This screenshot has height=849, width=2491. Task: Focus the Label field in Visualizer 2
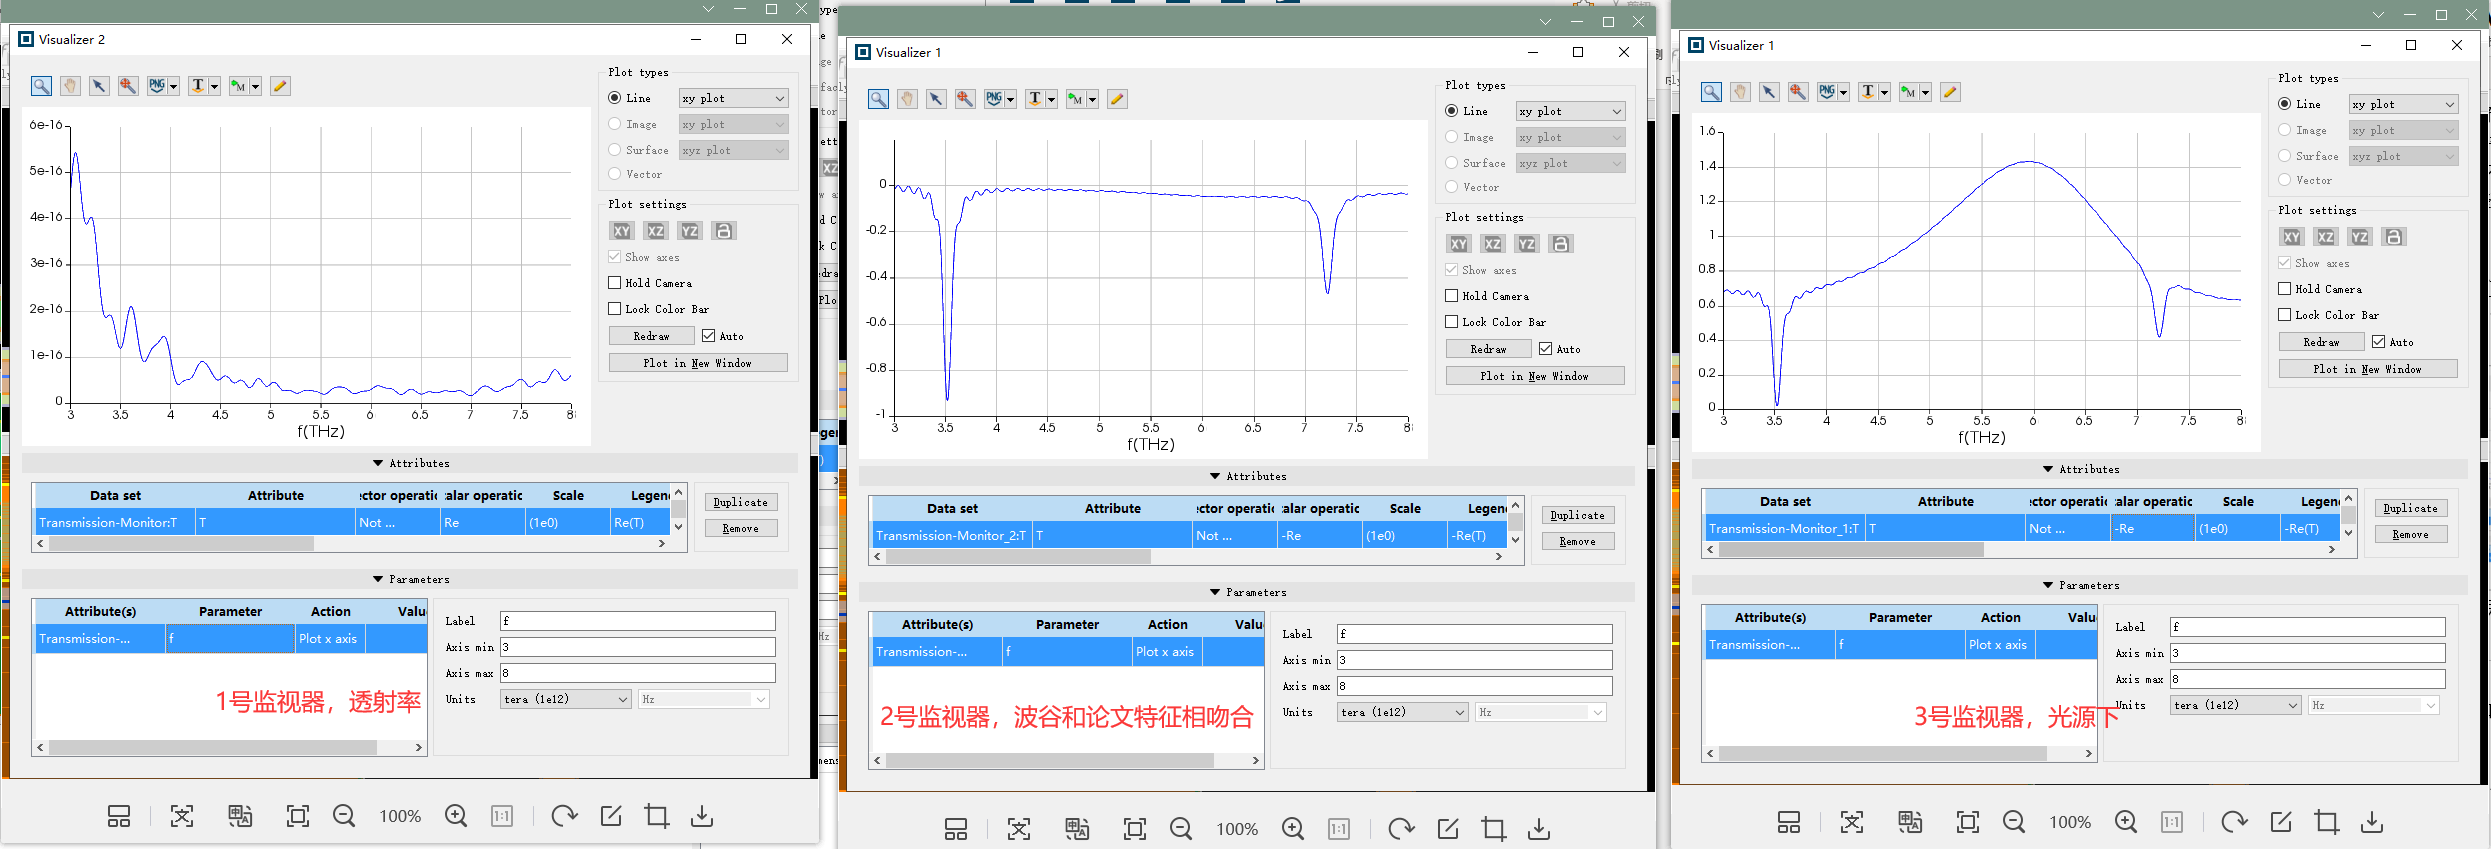638,621
